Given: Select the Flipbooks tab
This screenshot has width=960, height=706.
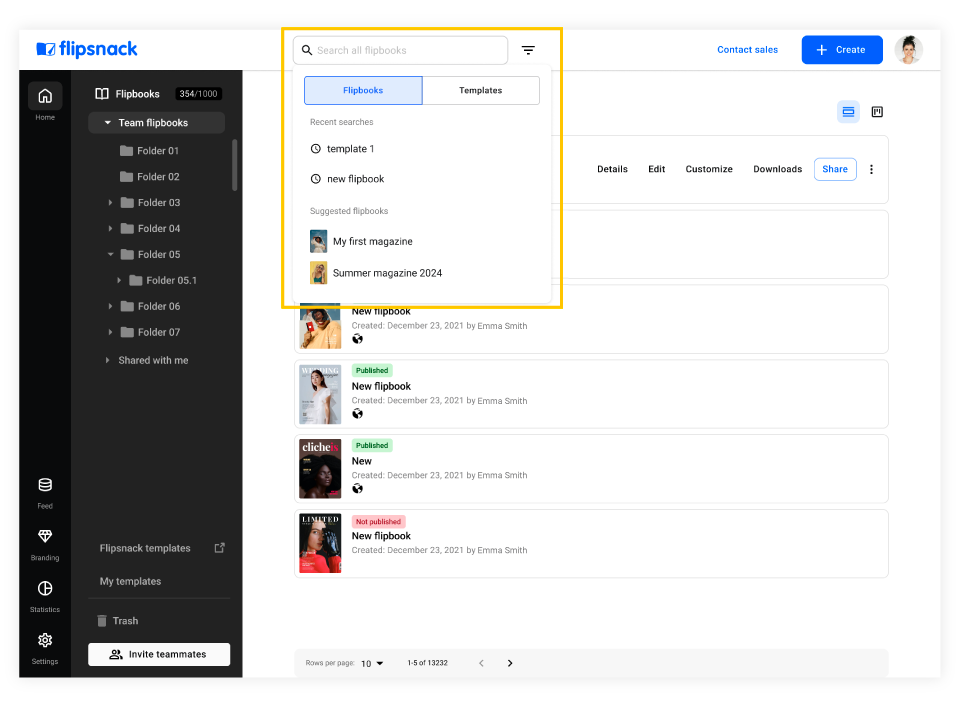Looking at the screenshot, I should click(x=363, y=90).
